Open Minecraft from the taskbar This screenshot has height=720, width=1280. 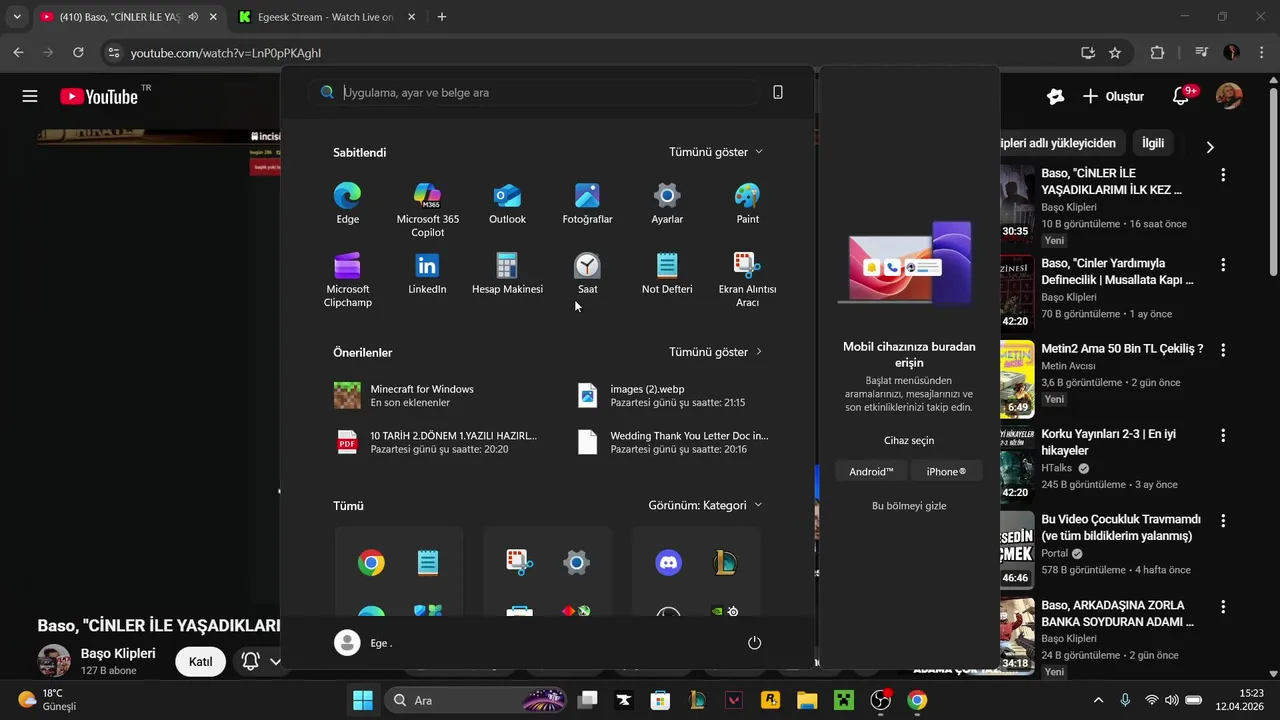pos(843,700)
